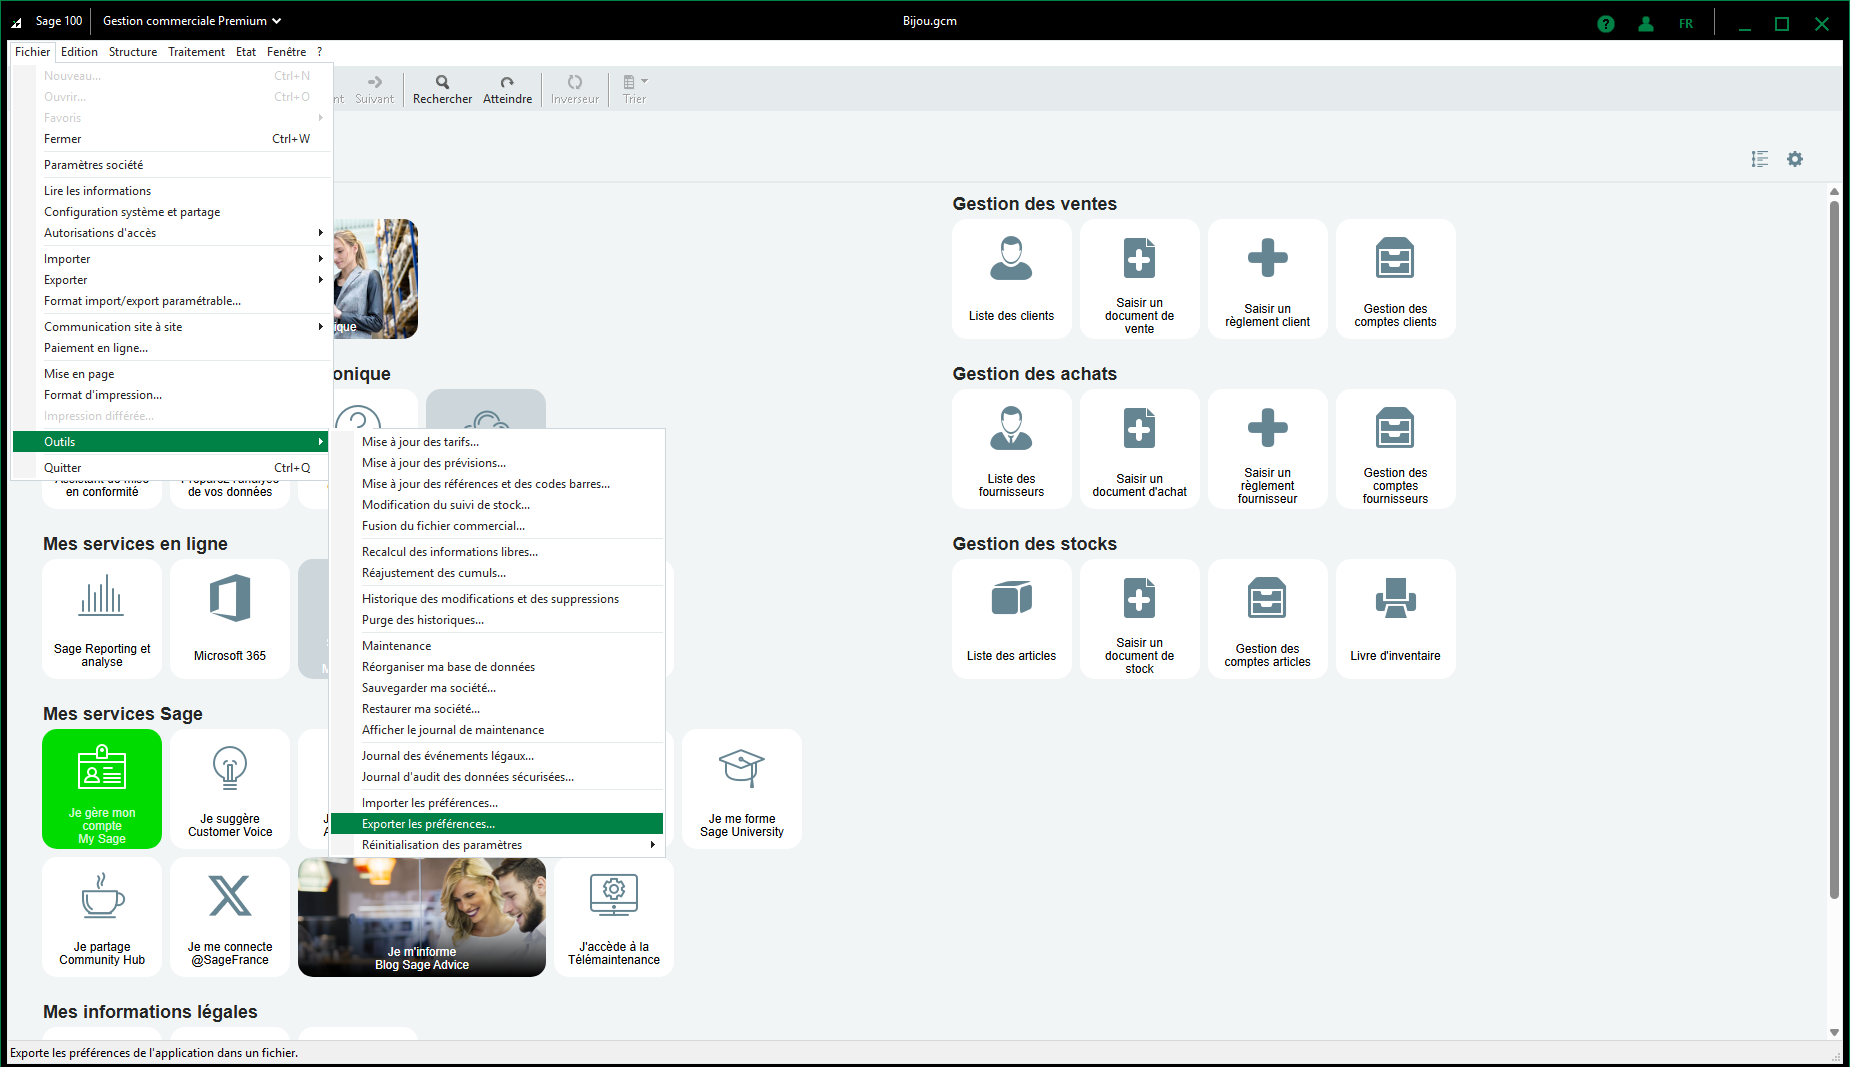Image resolution: width=1850 pixels, height=1067 pixels.
Task: Open the Edition menu
Action: [x=79, y=52]
